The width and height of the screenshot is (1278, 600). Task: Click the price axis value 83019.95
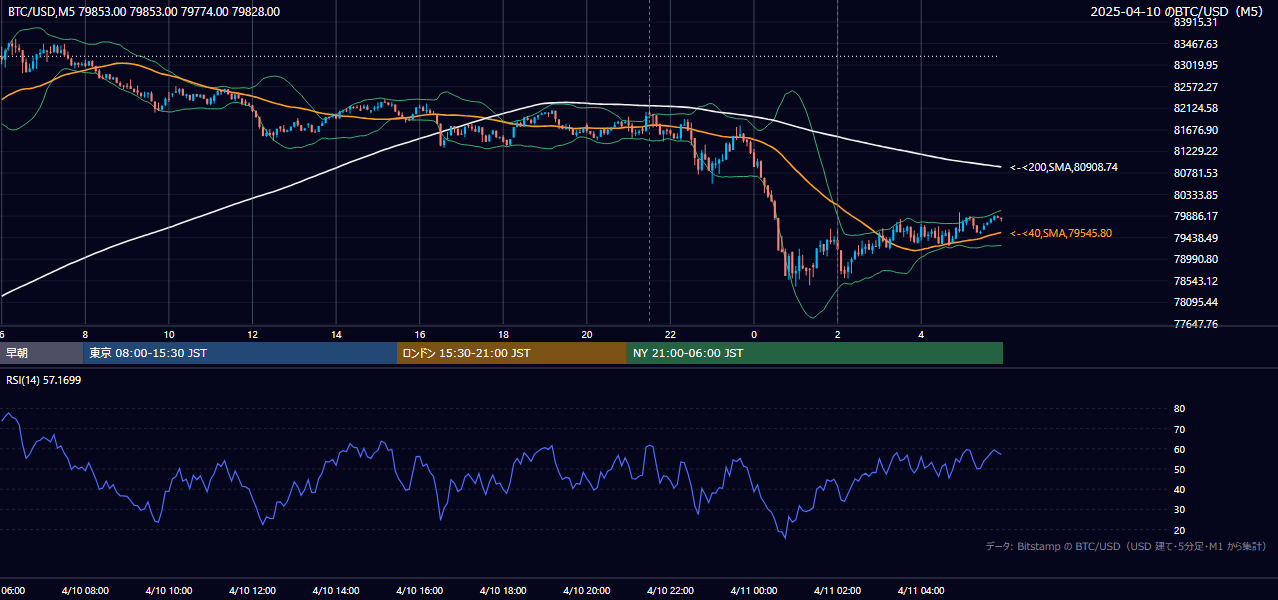[1195, 65]
